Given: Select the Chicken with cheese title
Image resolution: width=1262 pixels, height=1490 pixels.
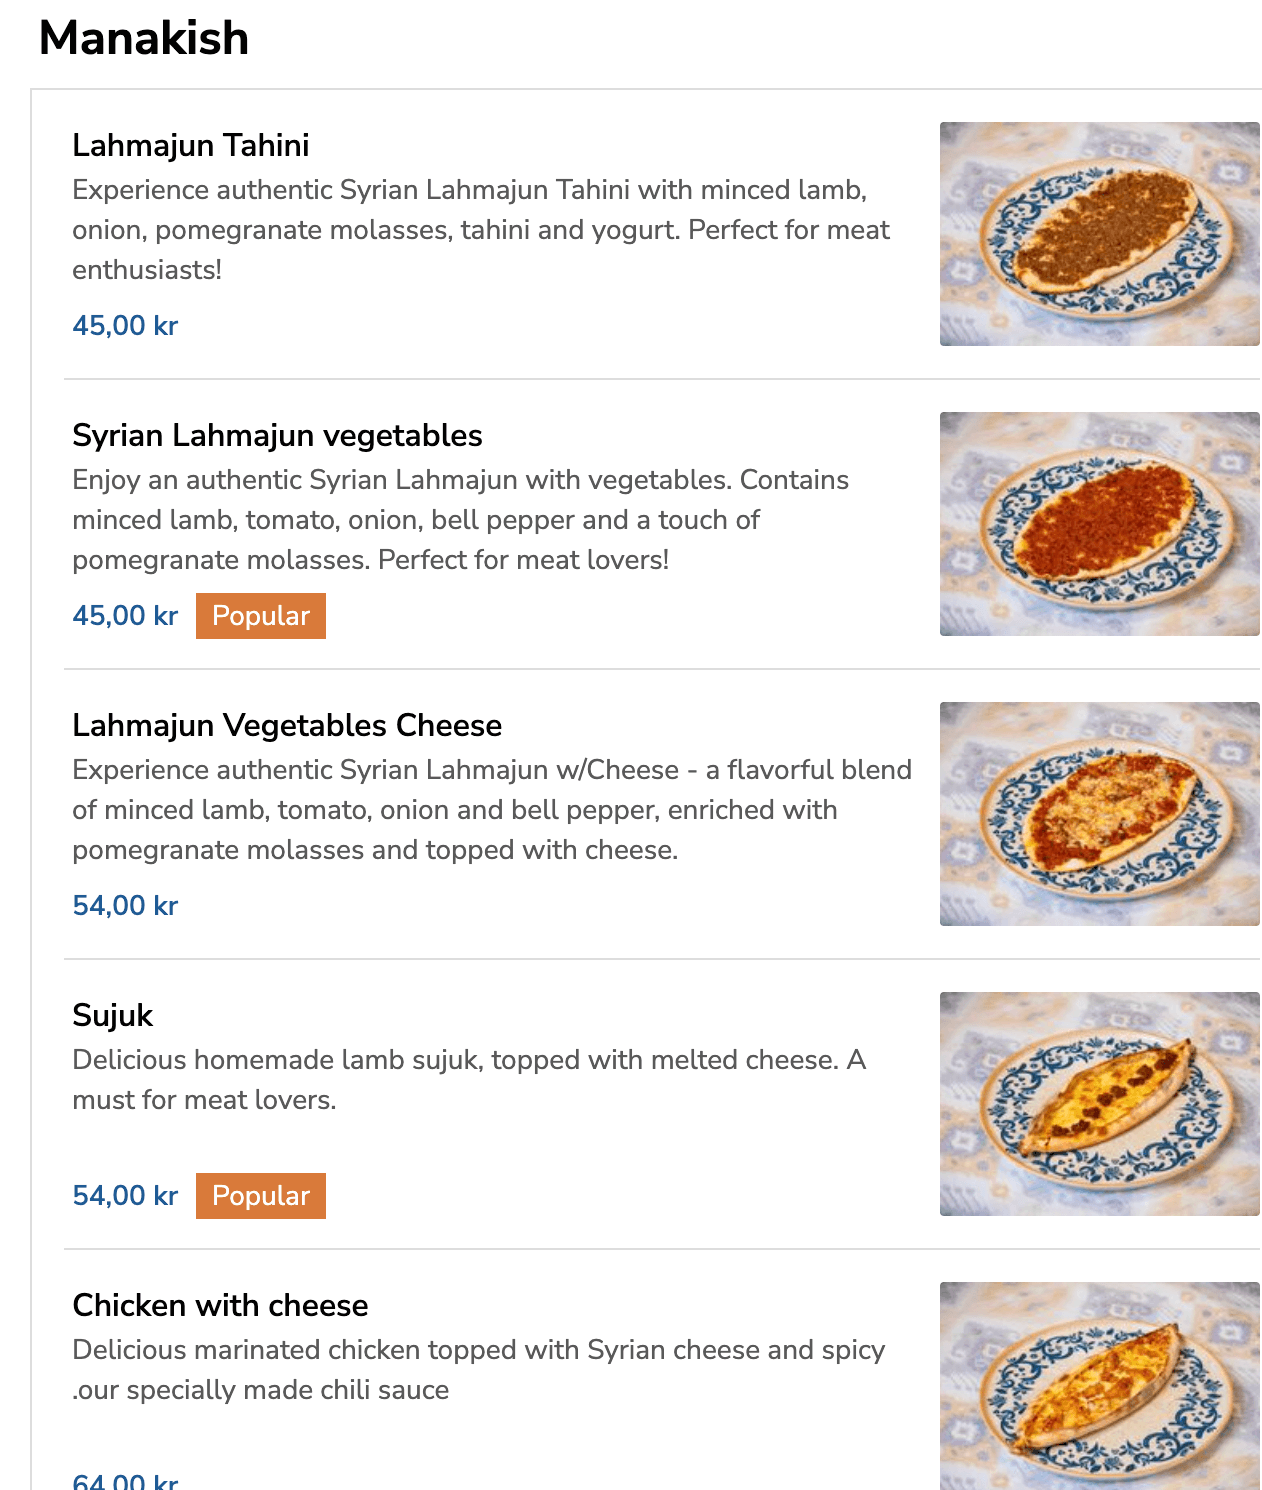Looking at the screenshot, I should (x=220, y=1305).
